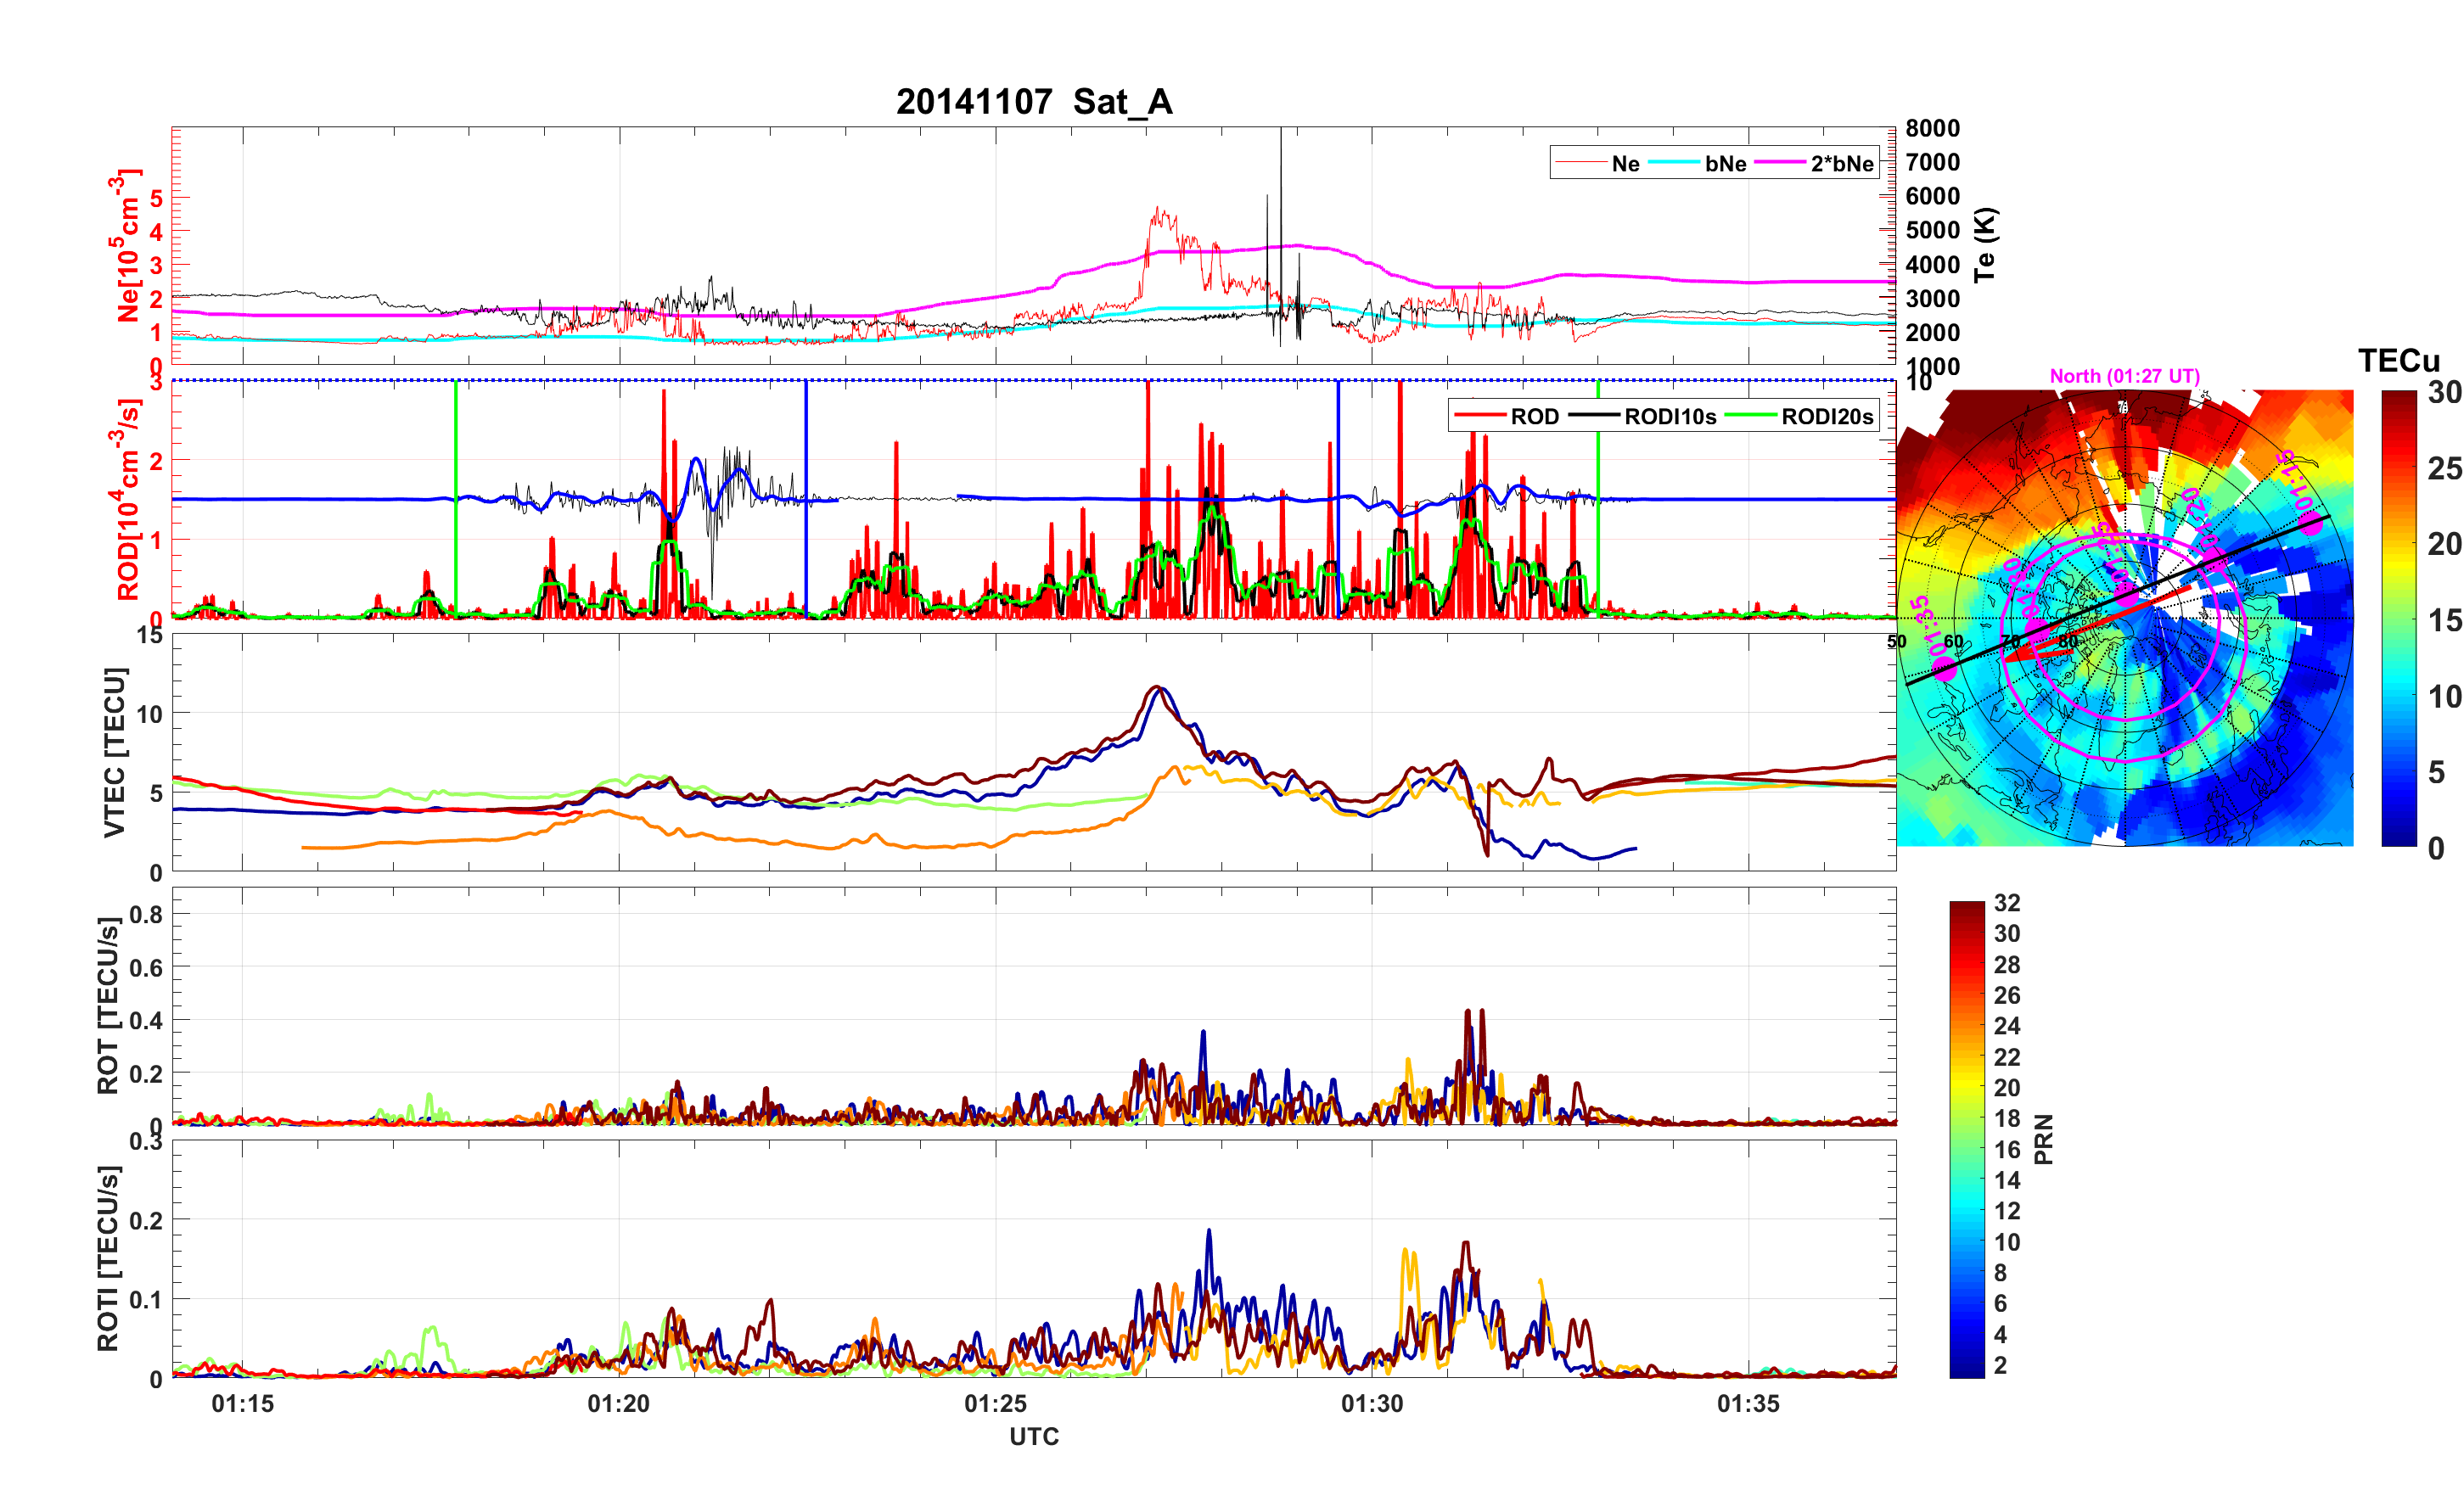This screenshot has width=2464, height=1490.
Task: Click the bNe cyan legend line
Action: point(1673,163)
